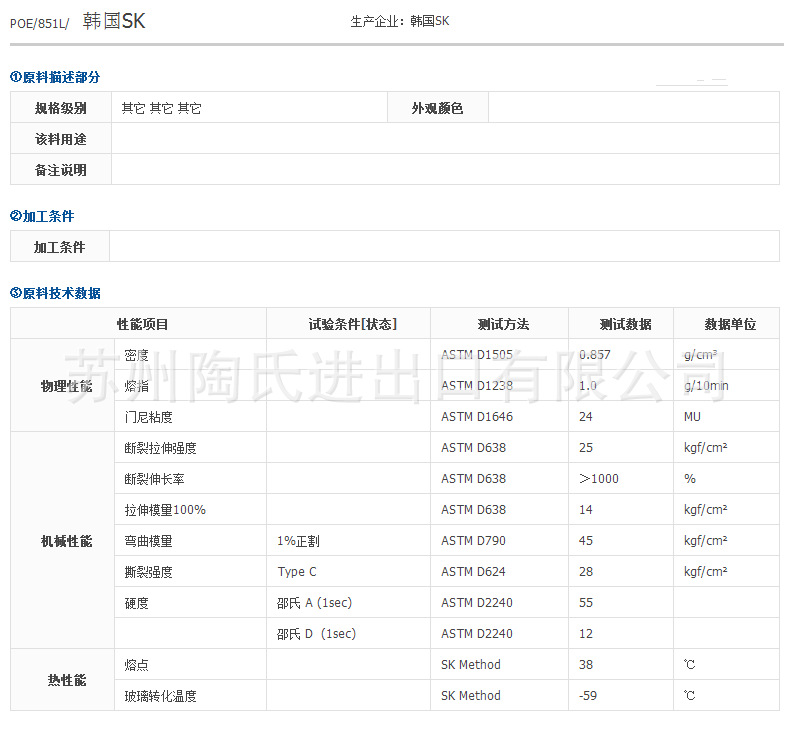This screenshot has width=791, height=732.
Task: Select the >1000 elongation value
Action: tap(599, 479)
